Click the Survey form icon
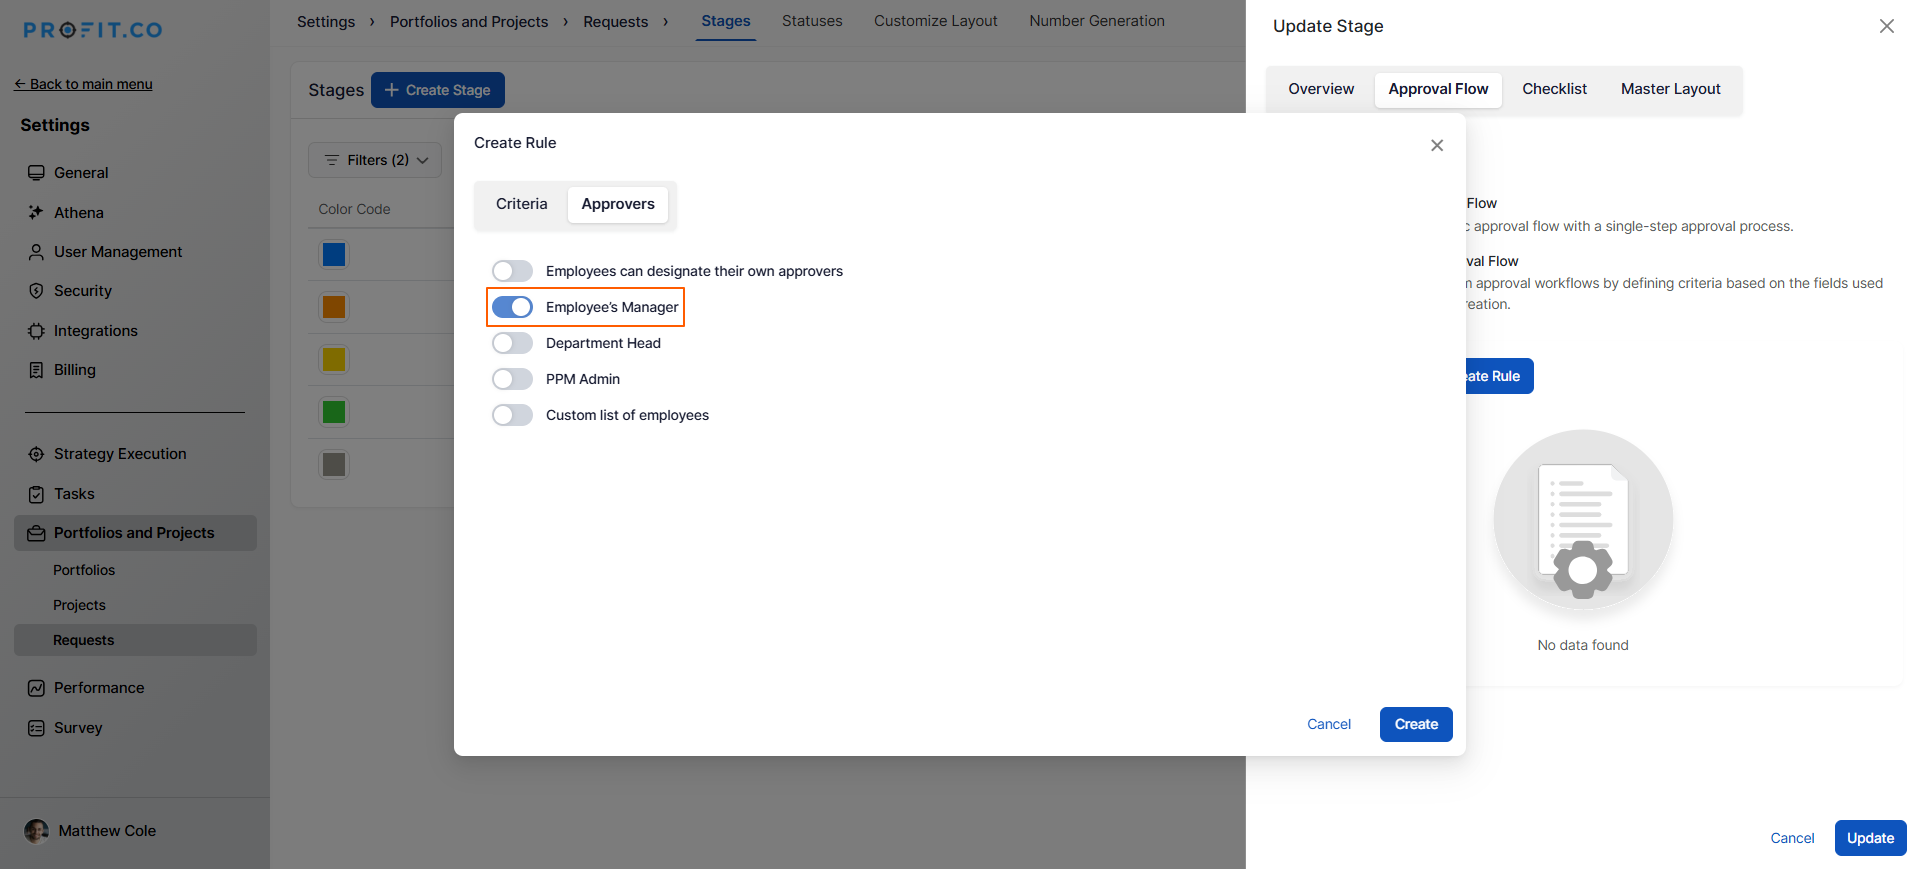This screenshot has height=869, width=1920. pos(36,728)
